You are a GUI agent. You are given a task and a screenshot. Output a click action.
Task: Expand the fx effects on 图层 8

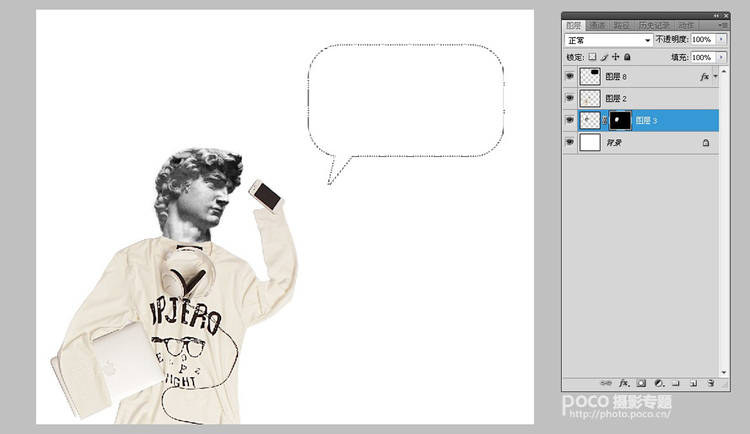point(716,76)
